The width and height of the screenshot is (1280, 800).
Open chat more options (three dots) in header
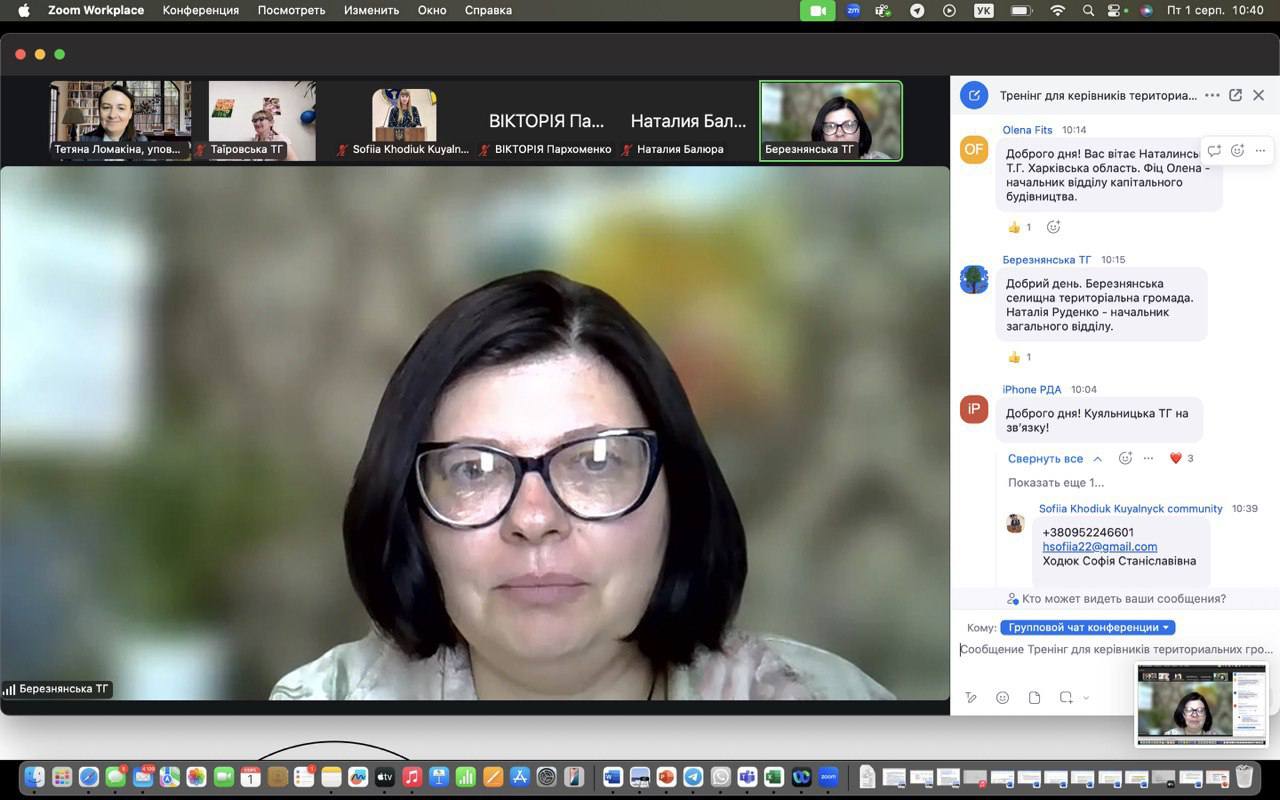(1212, 95)
